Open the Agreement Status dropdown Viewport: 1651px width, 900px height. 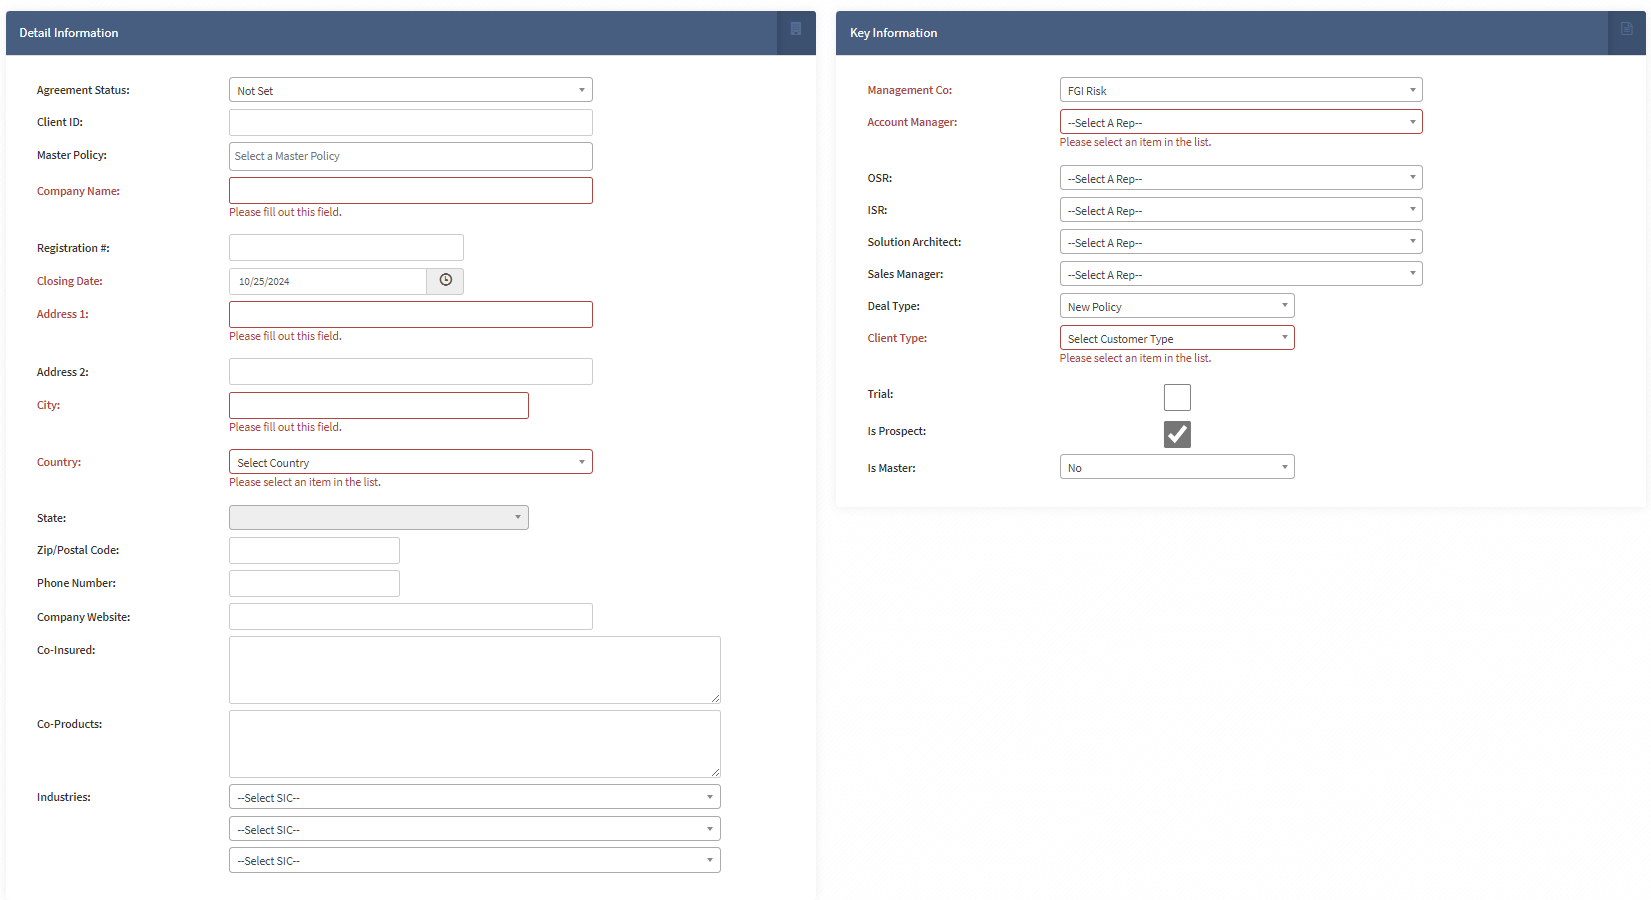[x=411, y=90]
